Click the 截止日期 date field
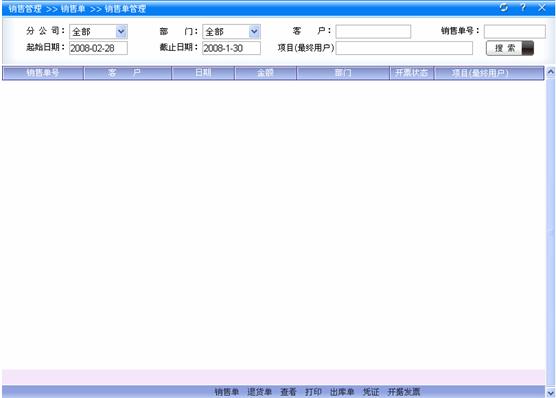Screen dimensions: 556x398 click(232, 48)
